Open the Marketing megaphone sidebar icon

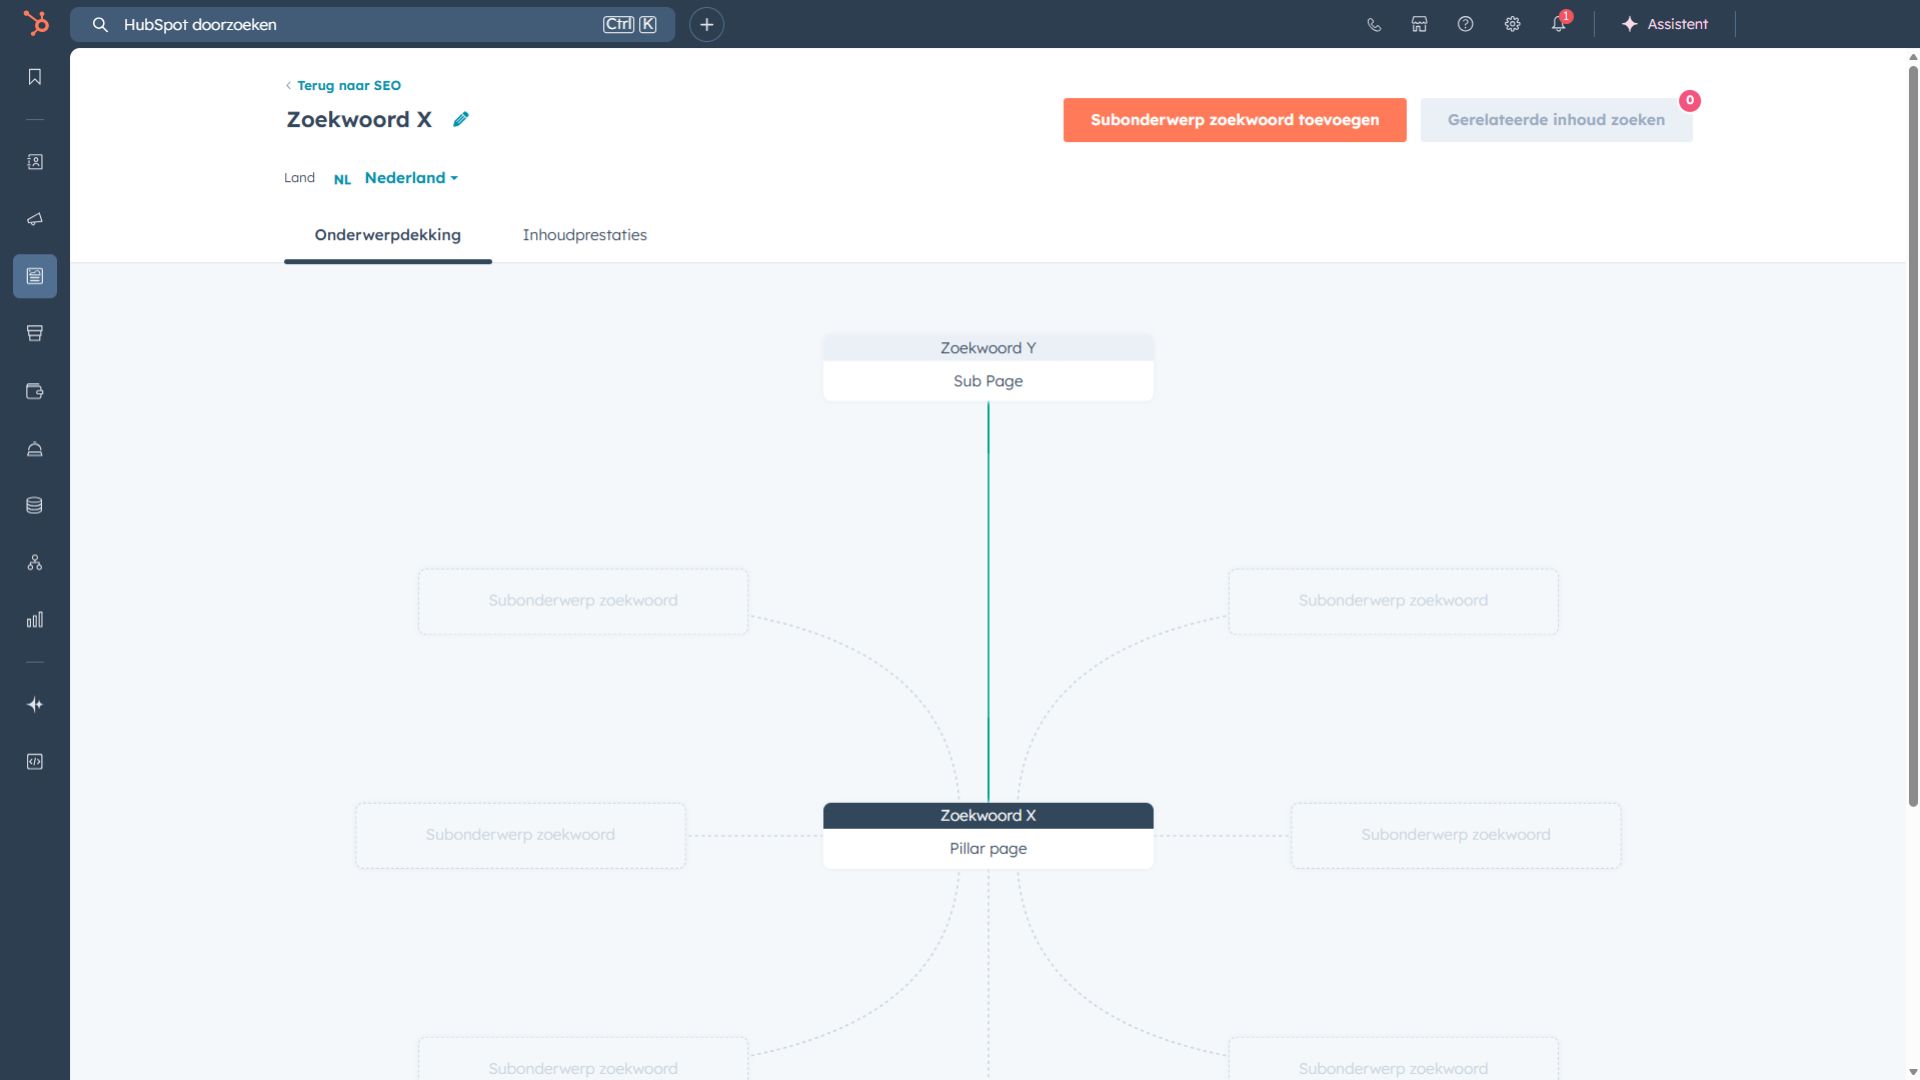[x=35, y=219]
